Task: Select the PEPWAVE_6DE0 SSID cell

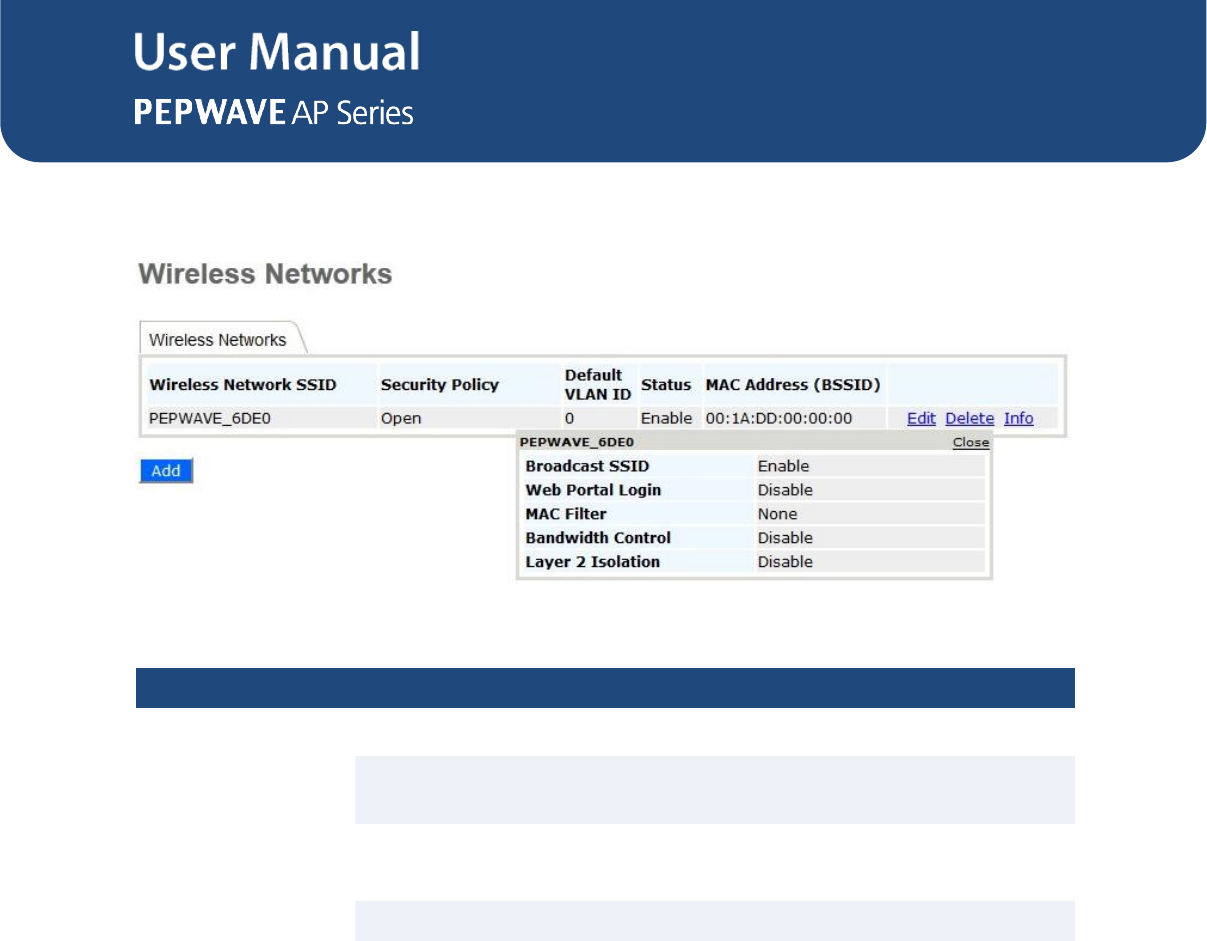Action: tap(209, 418)
